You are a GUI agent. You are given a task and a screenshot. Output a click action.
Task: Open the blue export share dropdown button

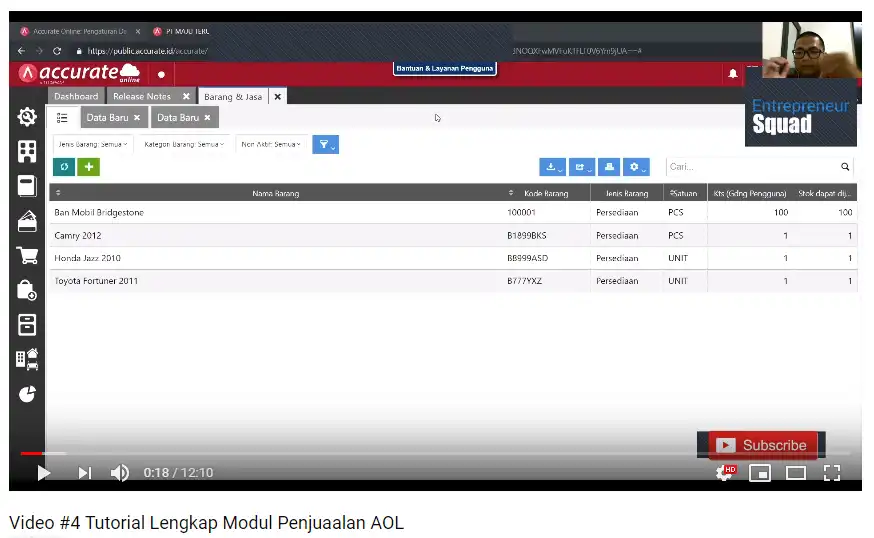581,167
